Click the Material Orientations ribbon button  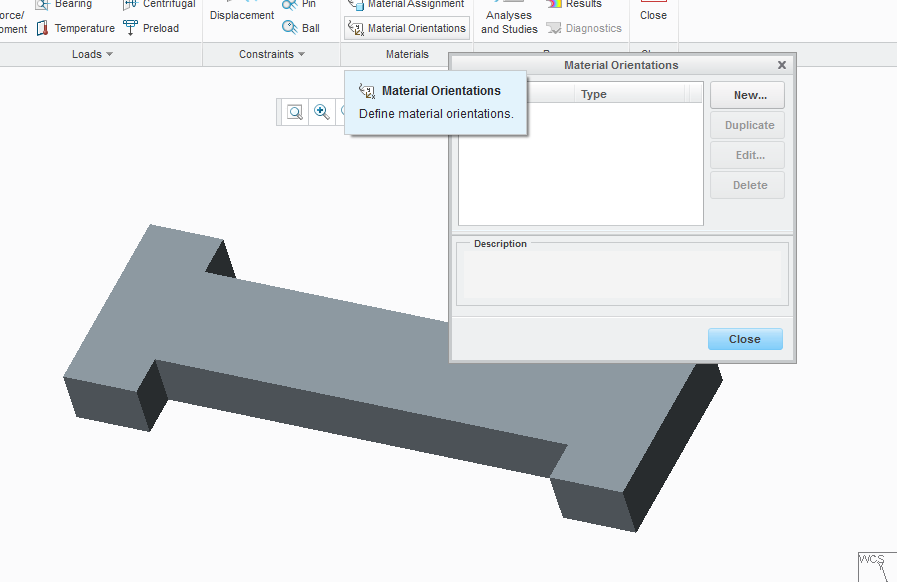(407, 28)
